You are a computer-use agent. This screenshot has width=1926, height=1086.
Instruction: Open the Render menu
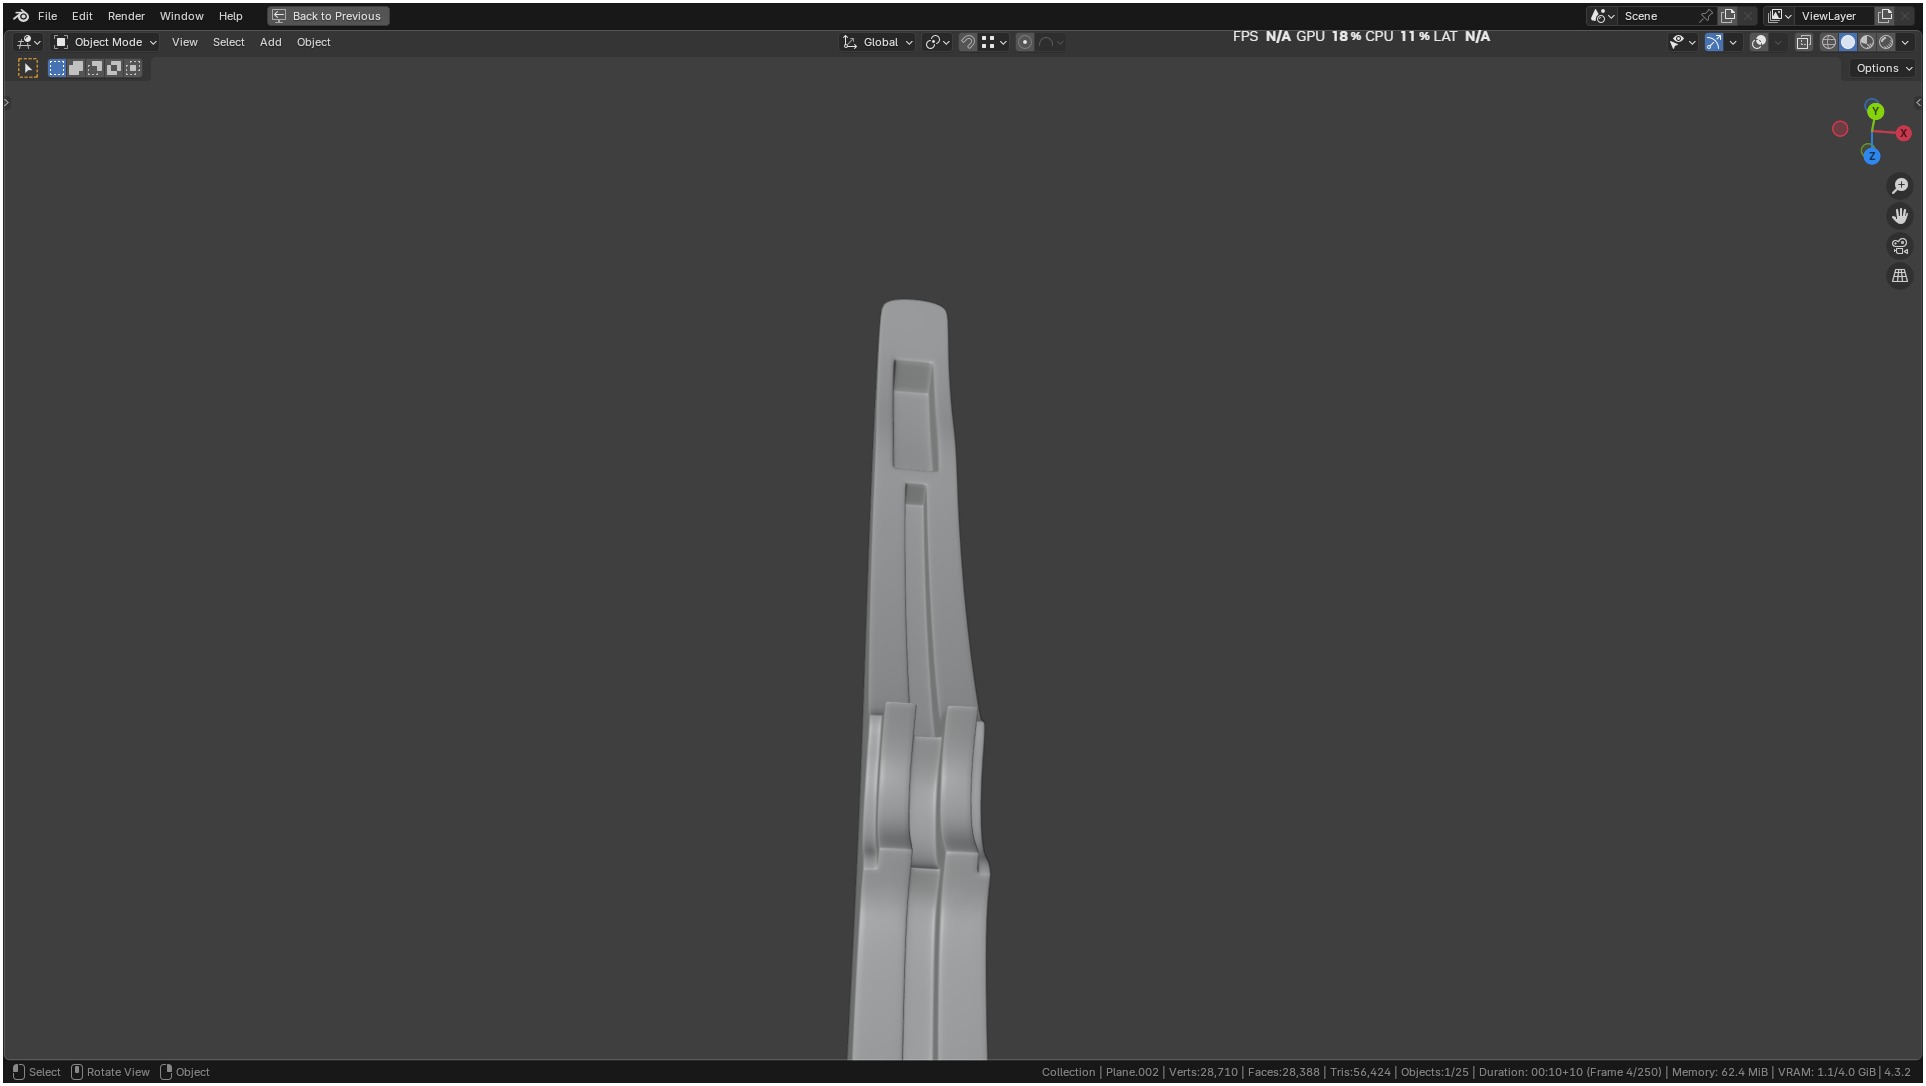pyautogui.click(x=126, y=16)
